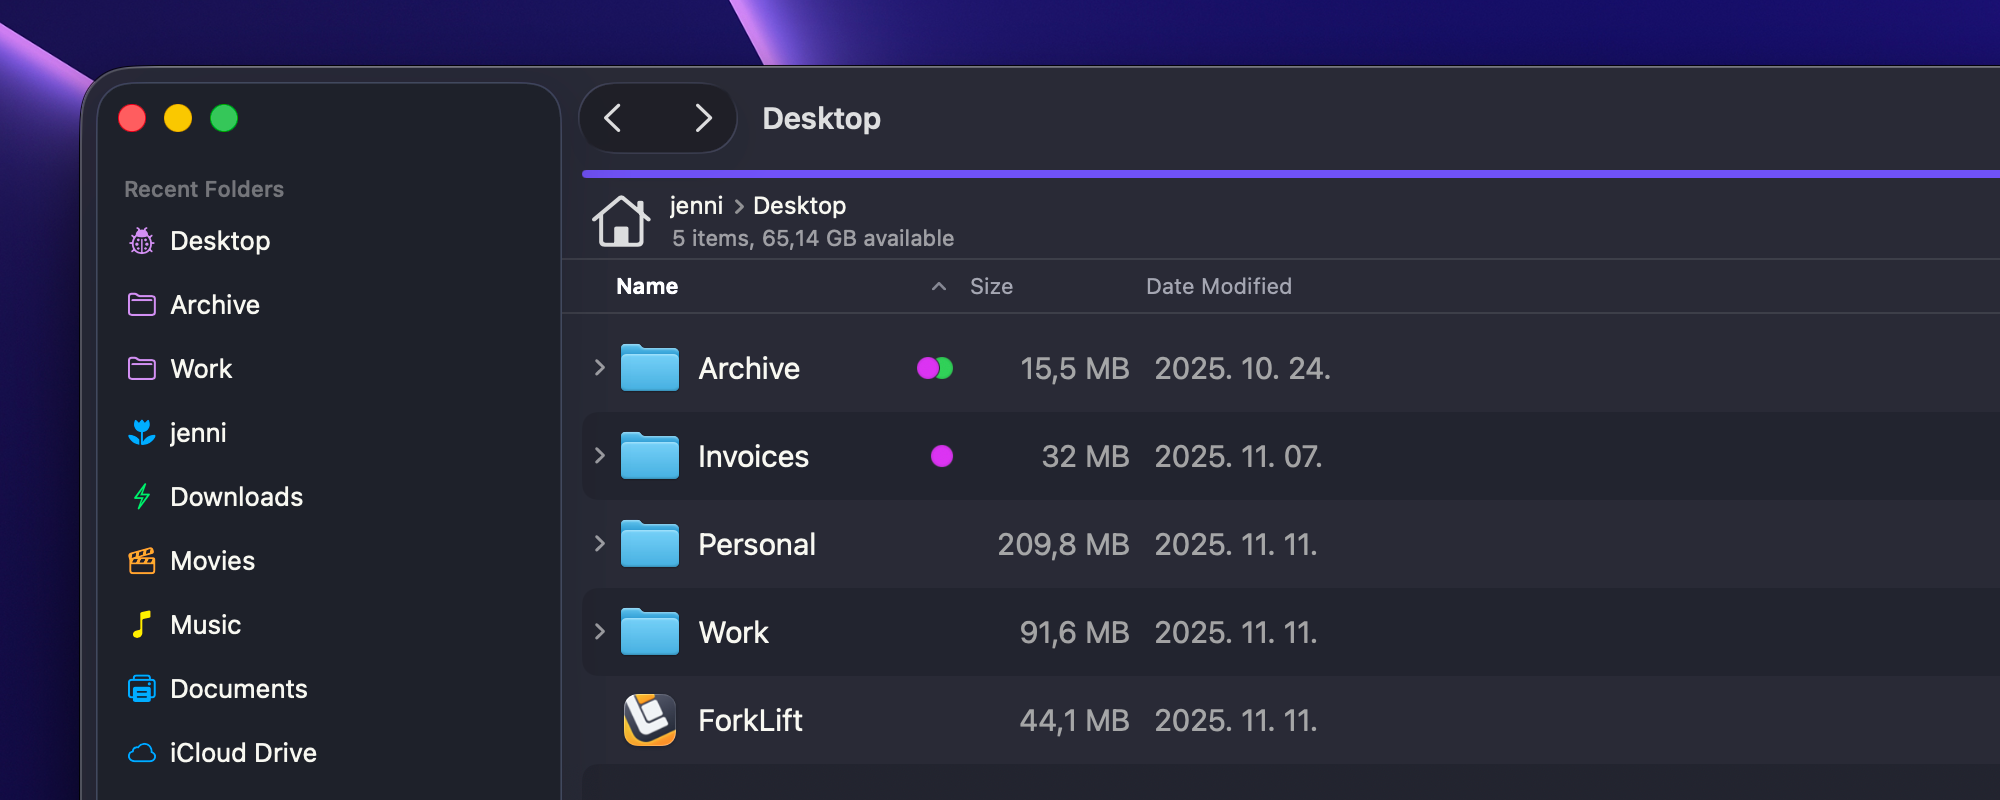Click the '5 items, 65,14 GB available' status text
The height and width of the screenshot is (800, 2000).
coord(813,239)
